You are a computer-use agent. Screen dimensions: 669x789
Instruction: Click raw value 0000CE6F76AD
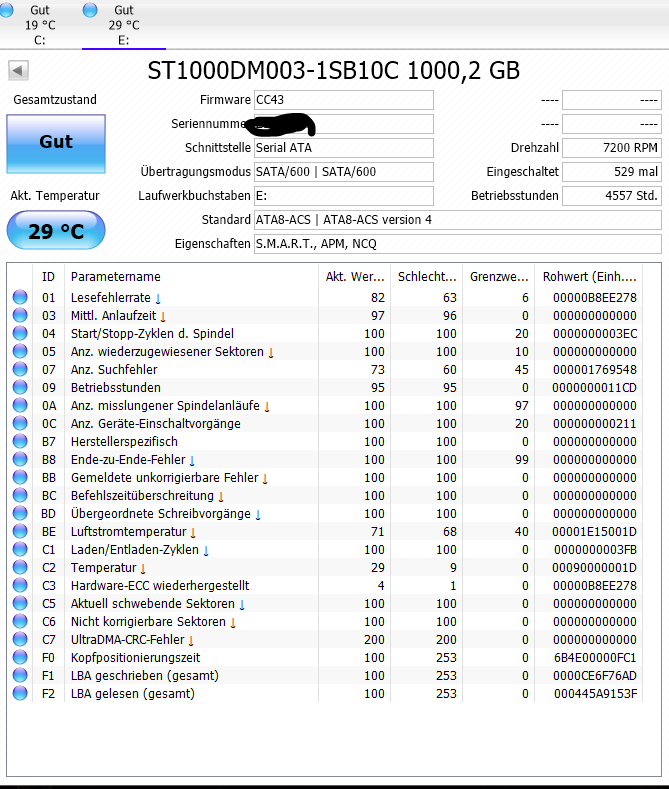[595, 676]
